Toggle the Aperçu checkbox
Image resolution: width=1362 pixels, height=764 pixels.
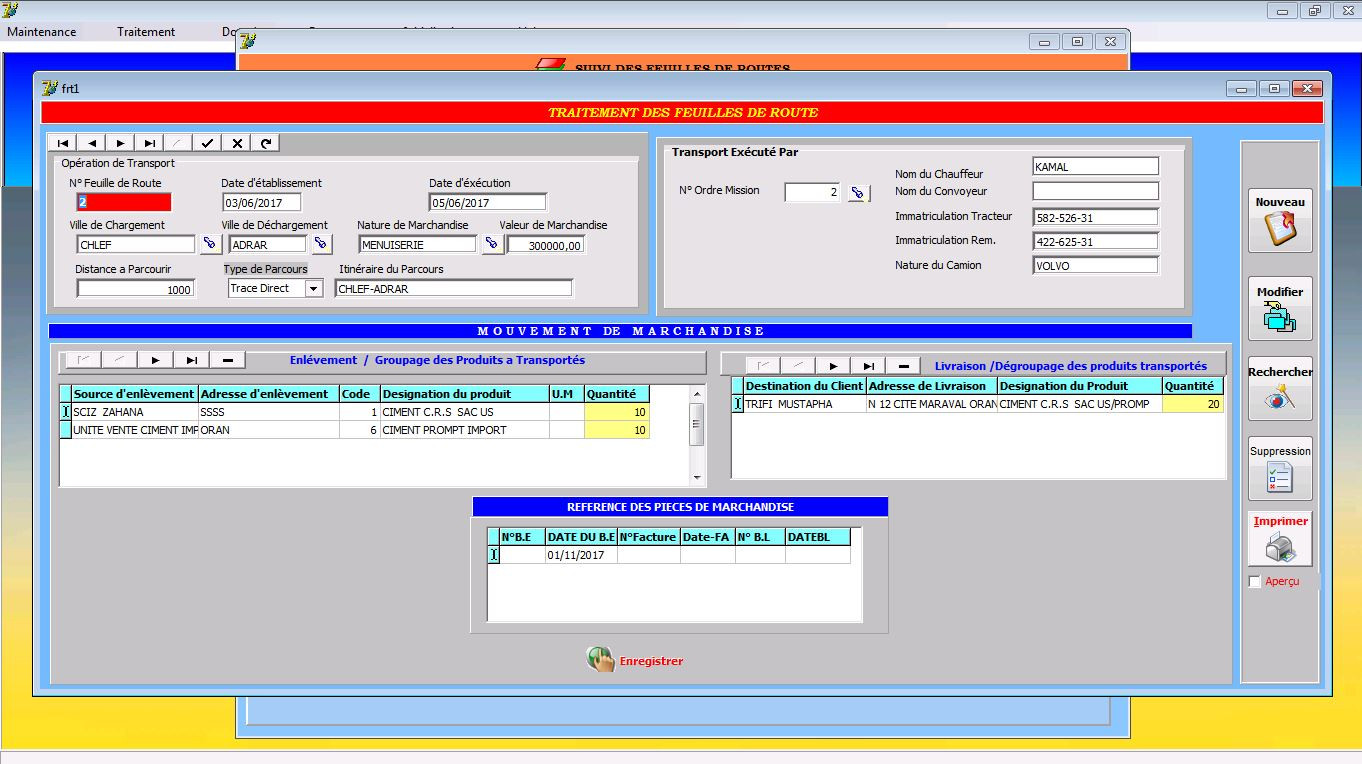(1255, 582)
